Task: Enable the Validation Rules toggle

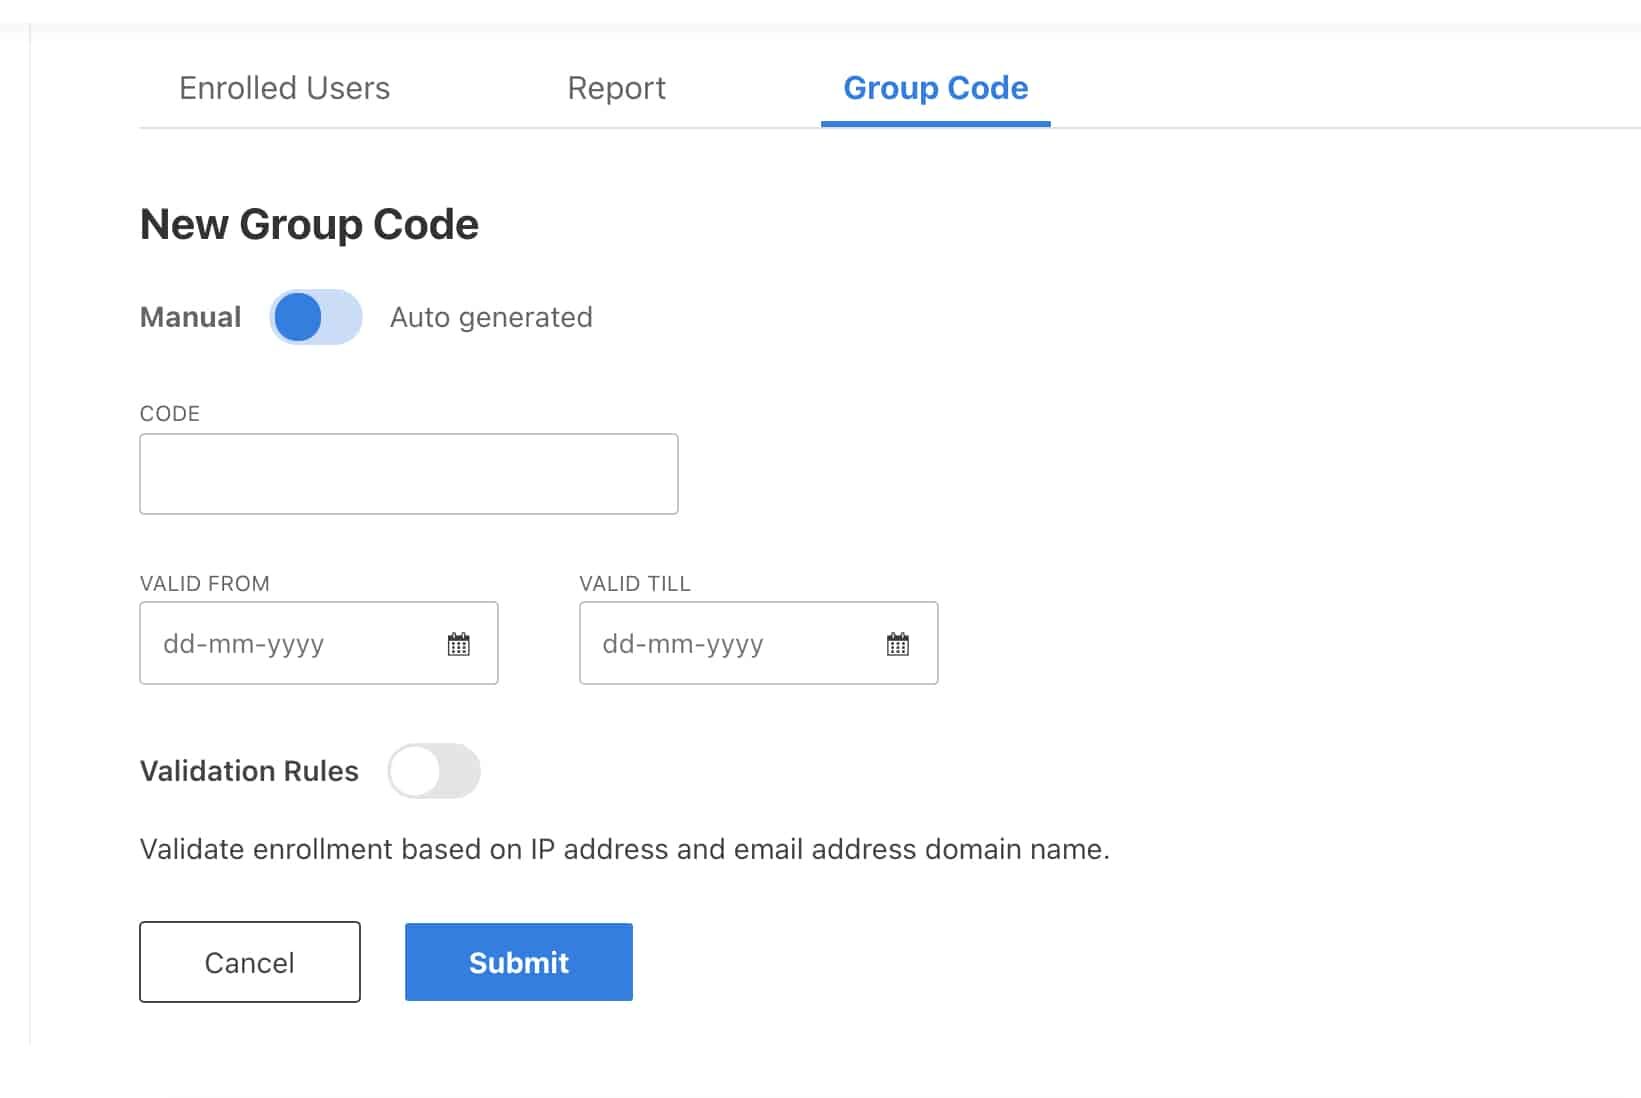Action: pyautogui.click(x=434, y=771)
